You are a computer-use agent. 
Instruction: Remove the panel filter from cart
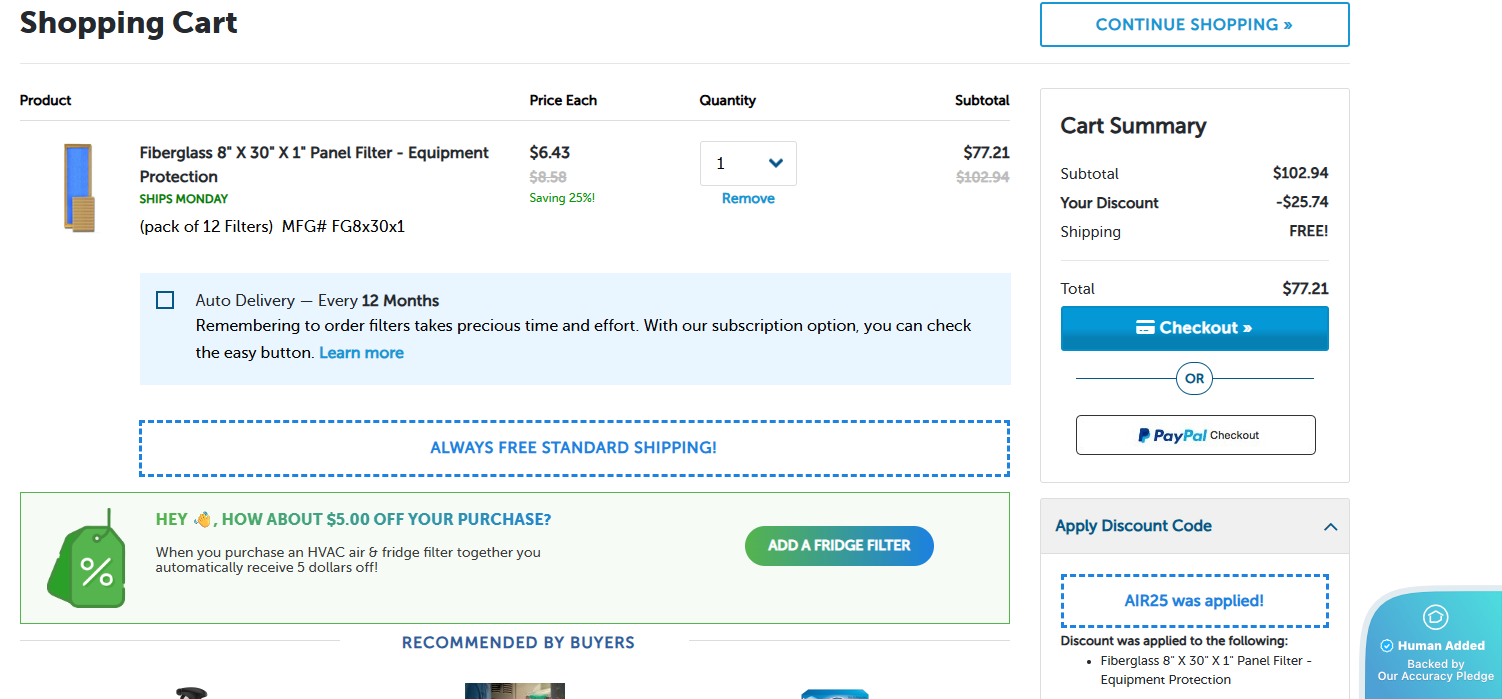click(x=748, y=199)
